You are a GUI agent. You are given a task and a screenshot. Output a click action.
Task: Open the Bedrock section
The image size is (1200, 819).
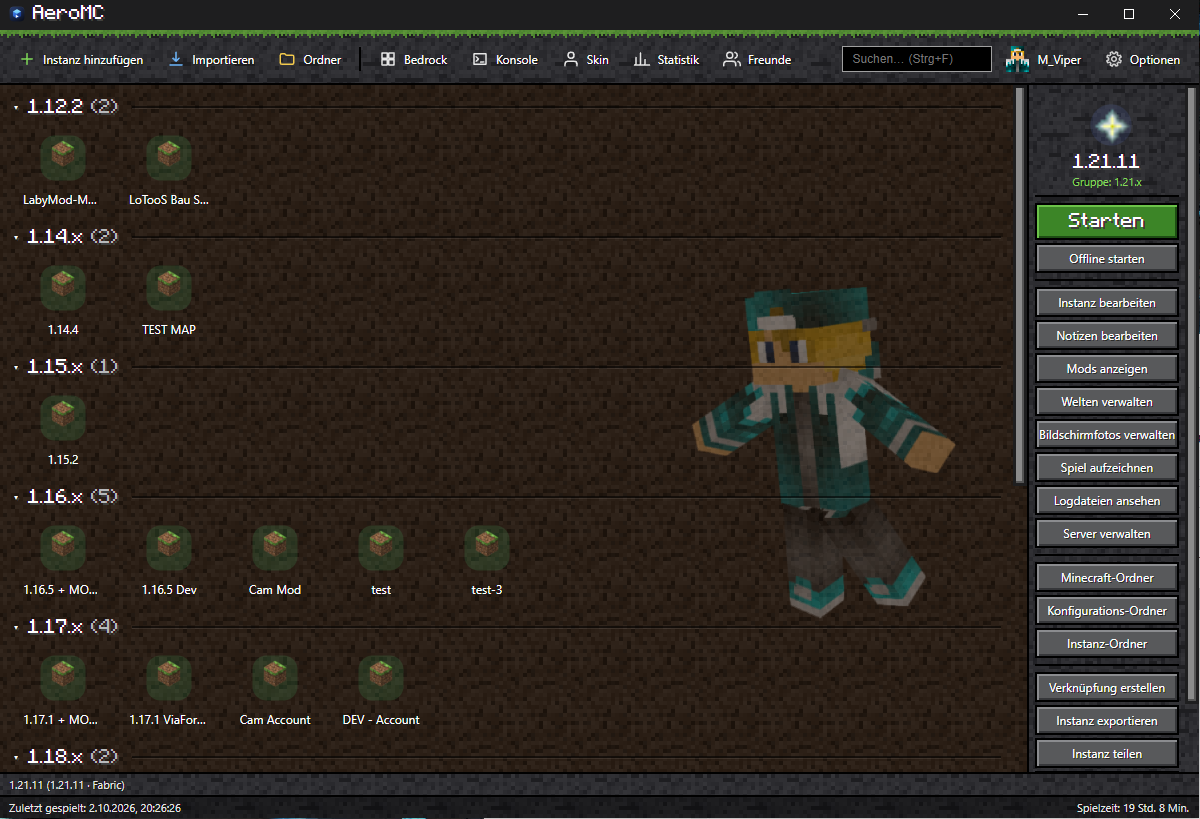coord(414,60)
